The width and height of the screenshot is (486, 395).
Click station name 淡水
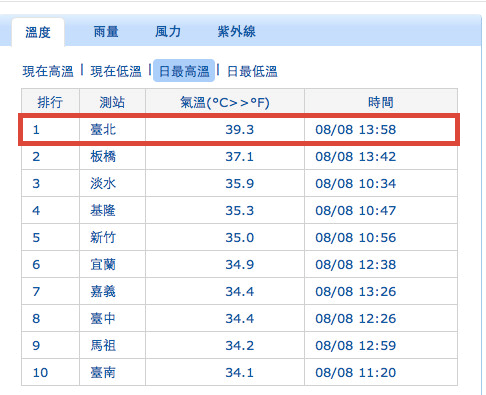pyautogui.click(x=103, y=183)
